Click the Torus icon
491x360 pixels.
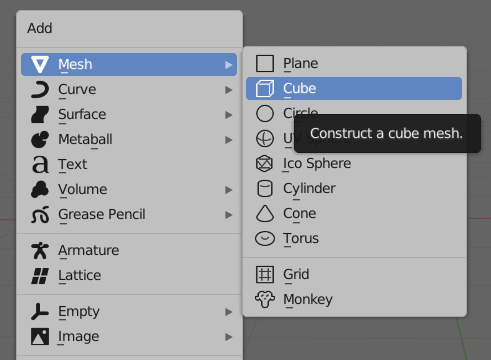click(x=265, y=238)
